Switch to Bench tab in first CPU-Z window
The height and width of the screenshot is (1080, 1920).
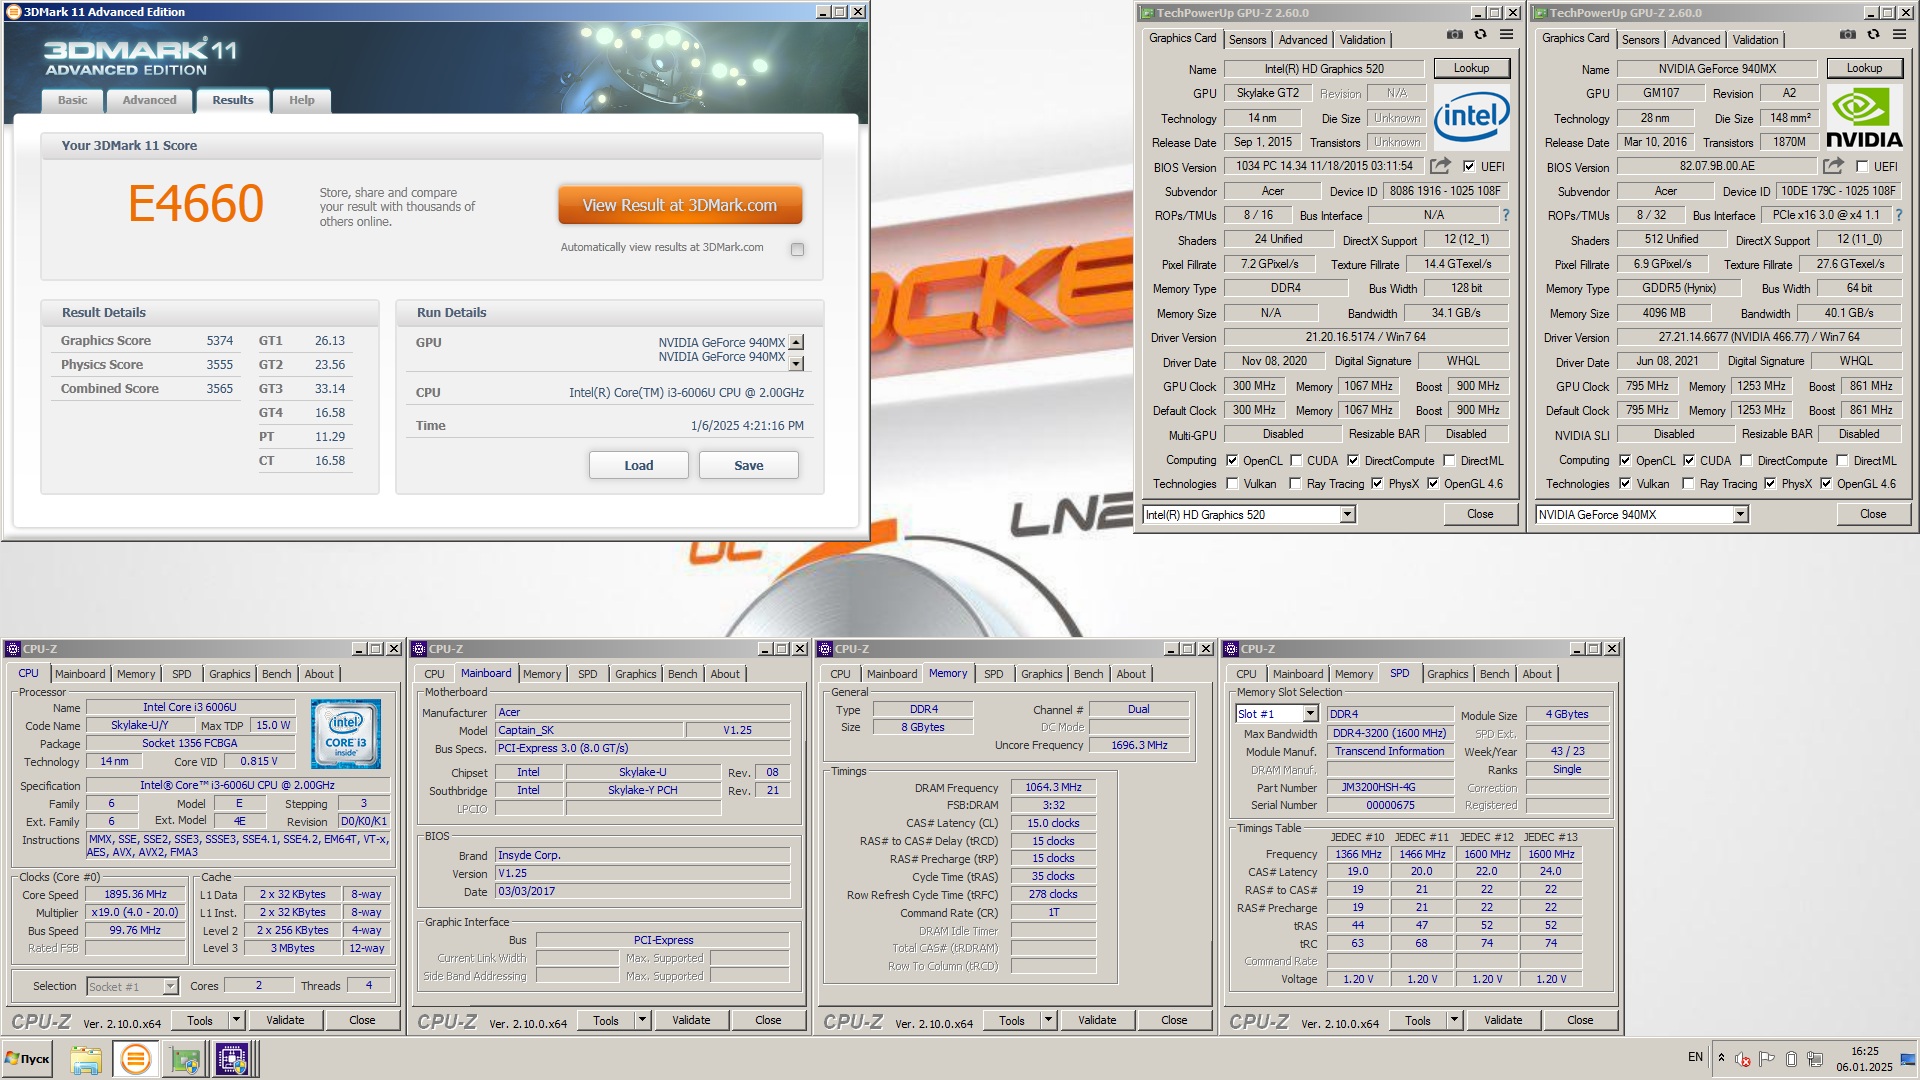coord(277,675)
